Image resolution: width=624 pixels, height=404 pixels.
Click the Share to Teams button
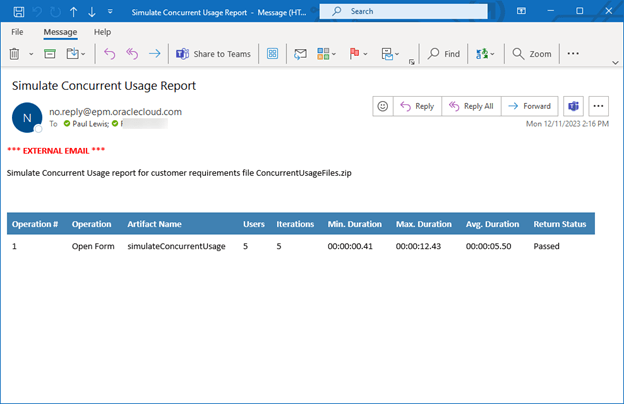pos(216,53)
